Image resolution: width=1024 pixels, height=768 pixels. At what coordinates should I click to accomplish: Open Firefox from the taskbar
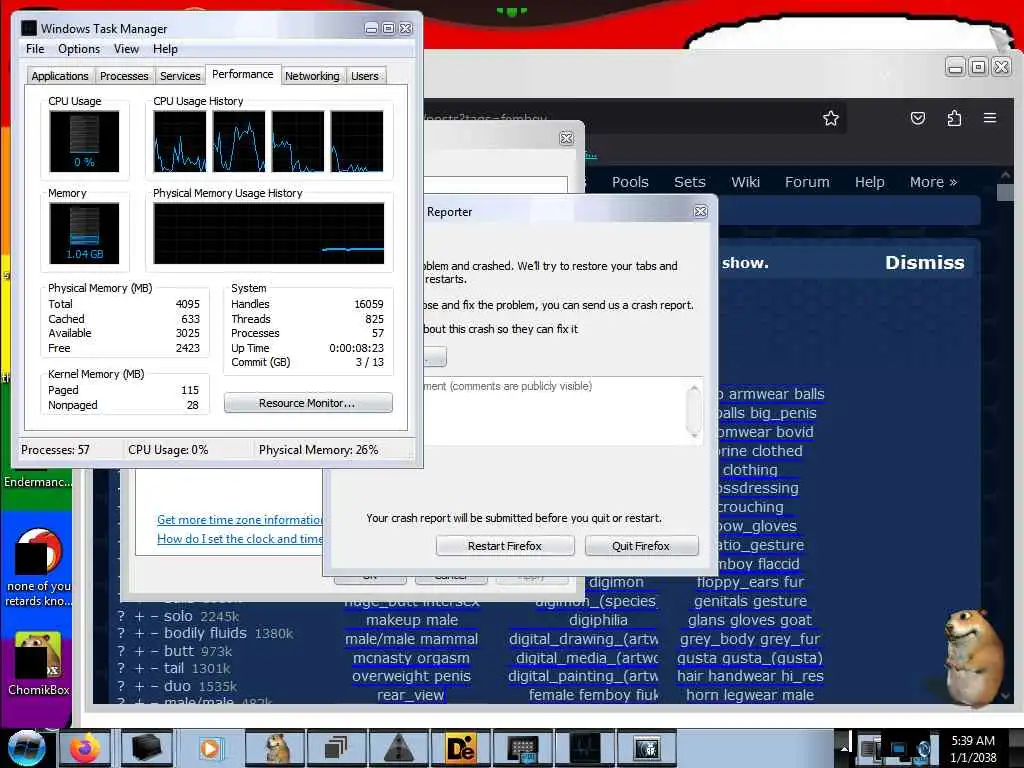(x=84, y=748)
